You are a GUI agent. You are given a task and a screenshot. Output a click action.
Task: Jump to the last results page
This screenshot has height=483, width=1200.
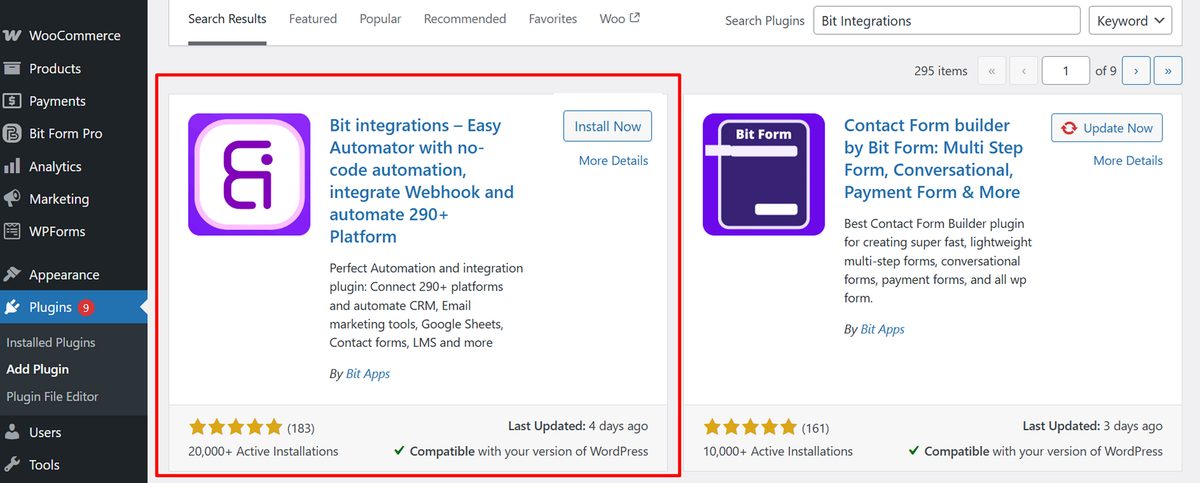pos(1168,71)
